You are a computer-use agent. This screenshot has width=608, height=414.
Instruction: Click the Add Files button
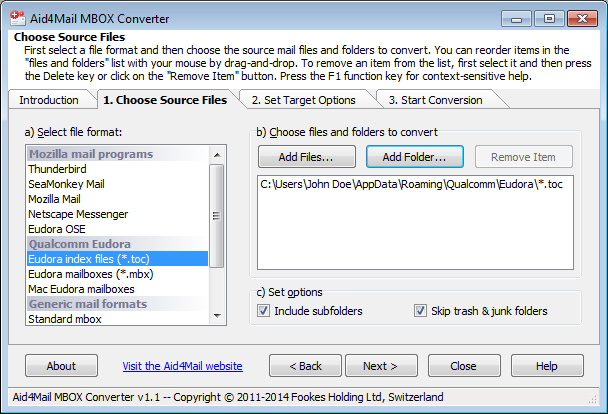pos(306,157)
